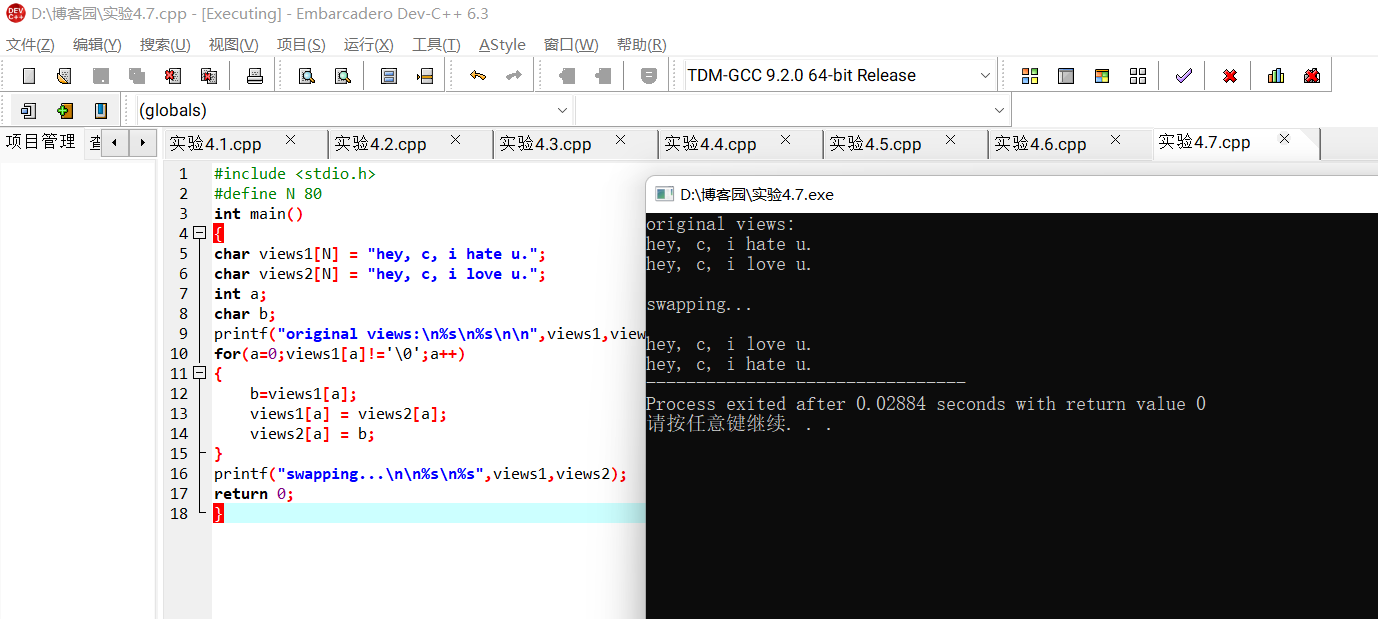Close the 实验4.1.cpp tab

(x=290, y=140)
